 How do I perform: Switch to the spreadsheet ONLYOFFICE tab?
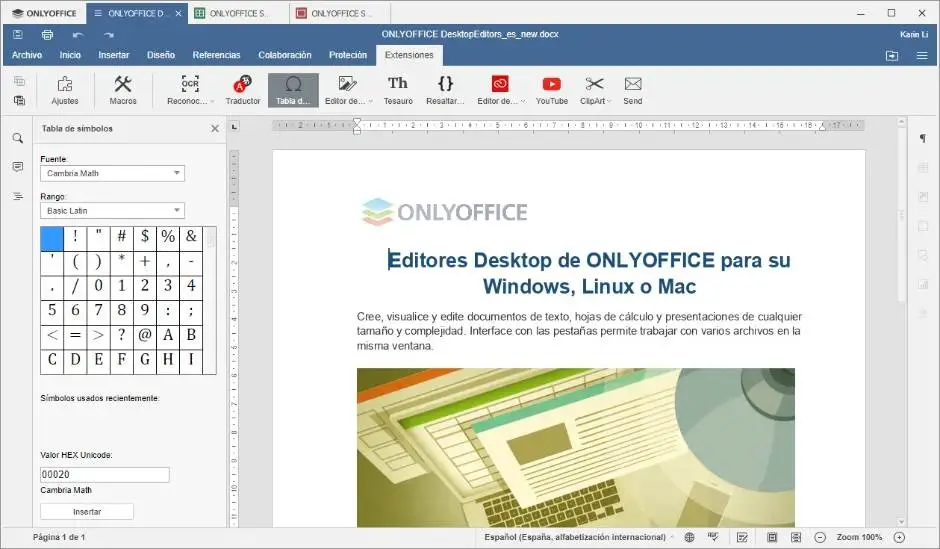238,13
